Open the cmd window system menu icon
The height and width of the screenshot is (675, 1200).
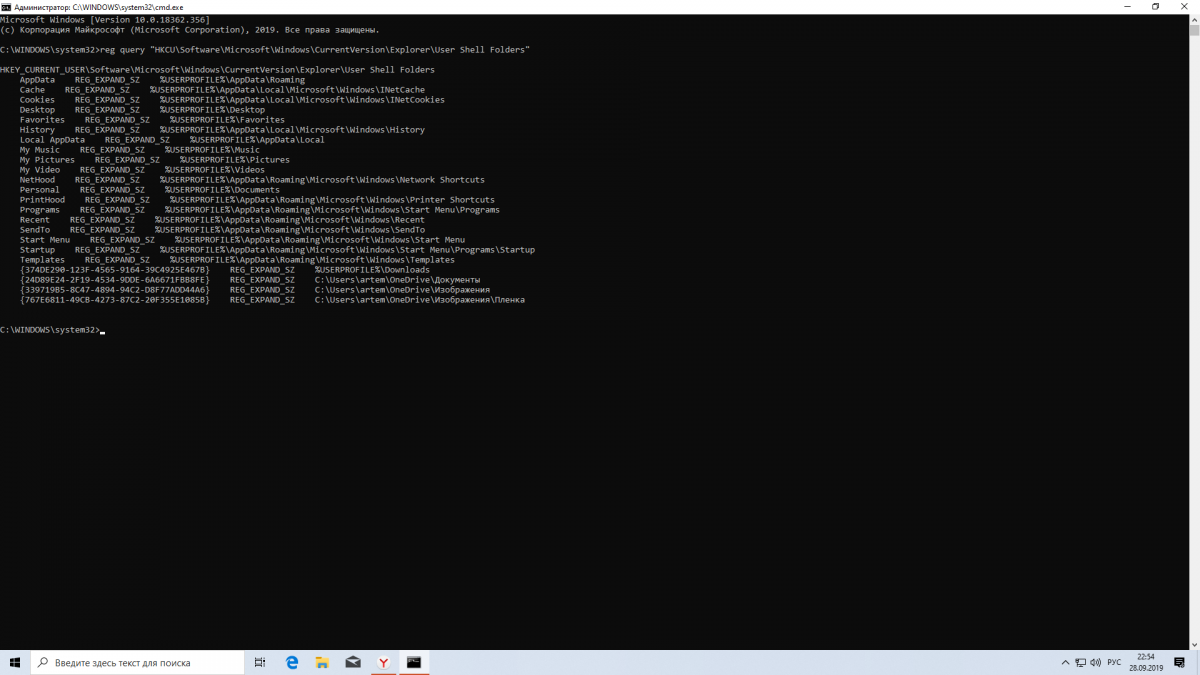[6, 6]
